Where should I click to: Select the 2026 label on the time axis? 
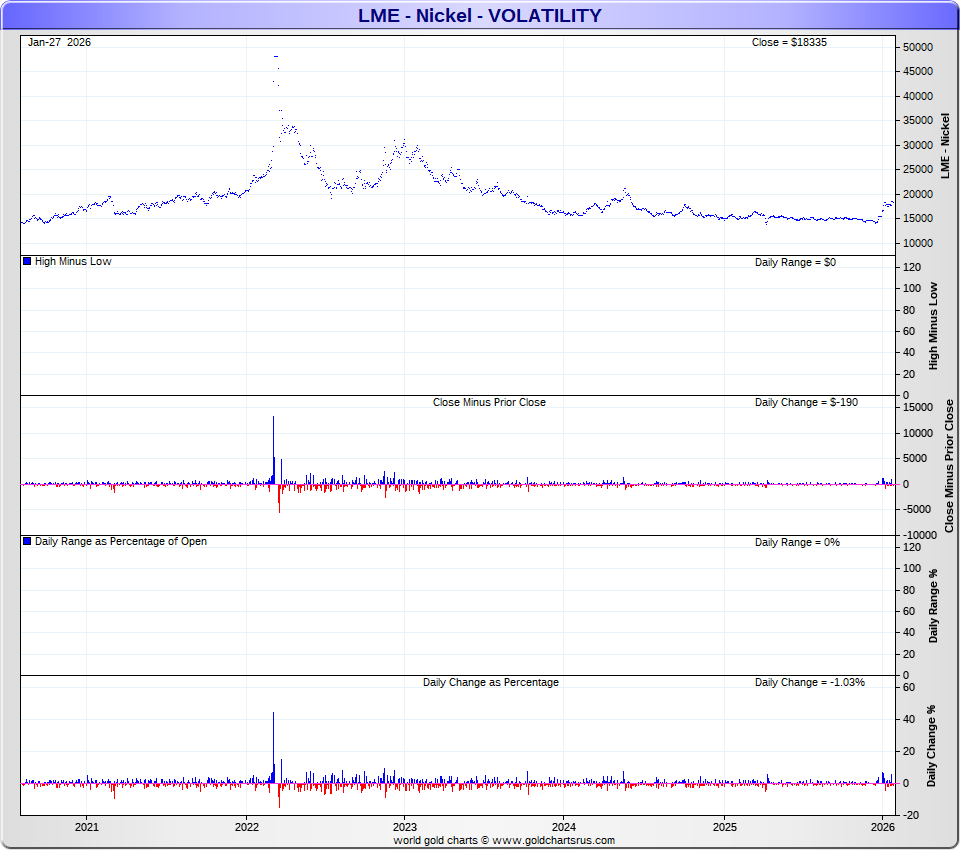[883, 827]
